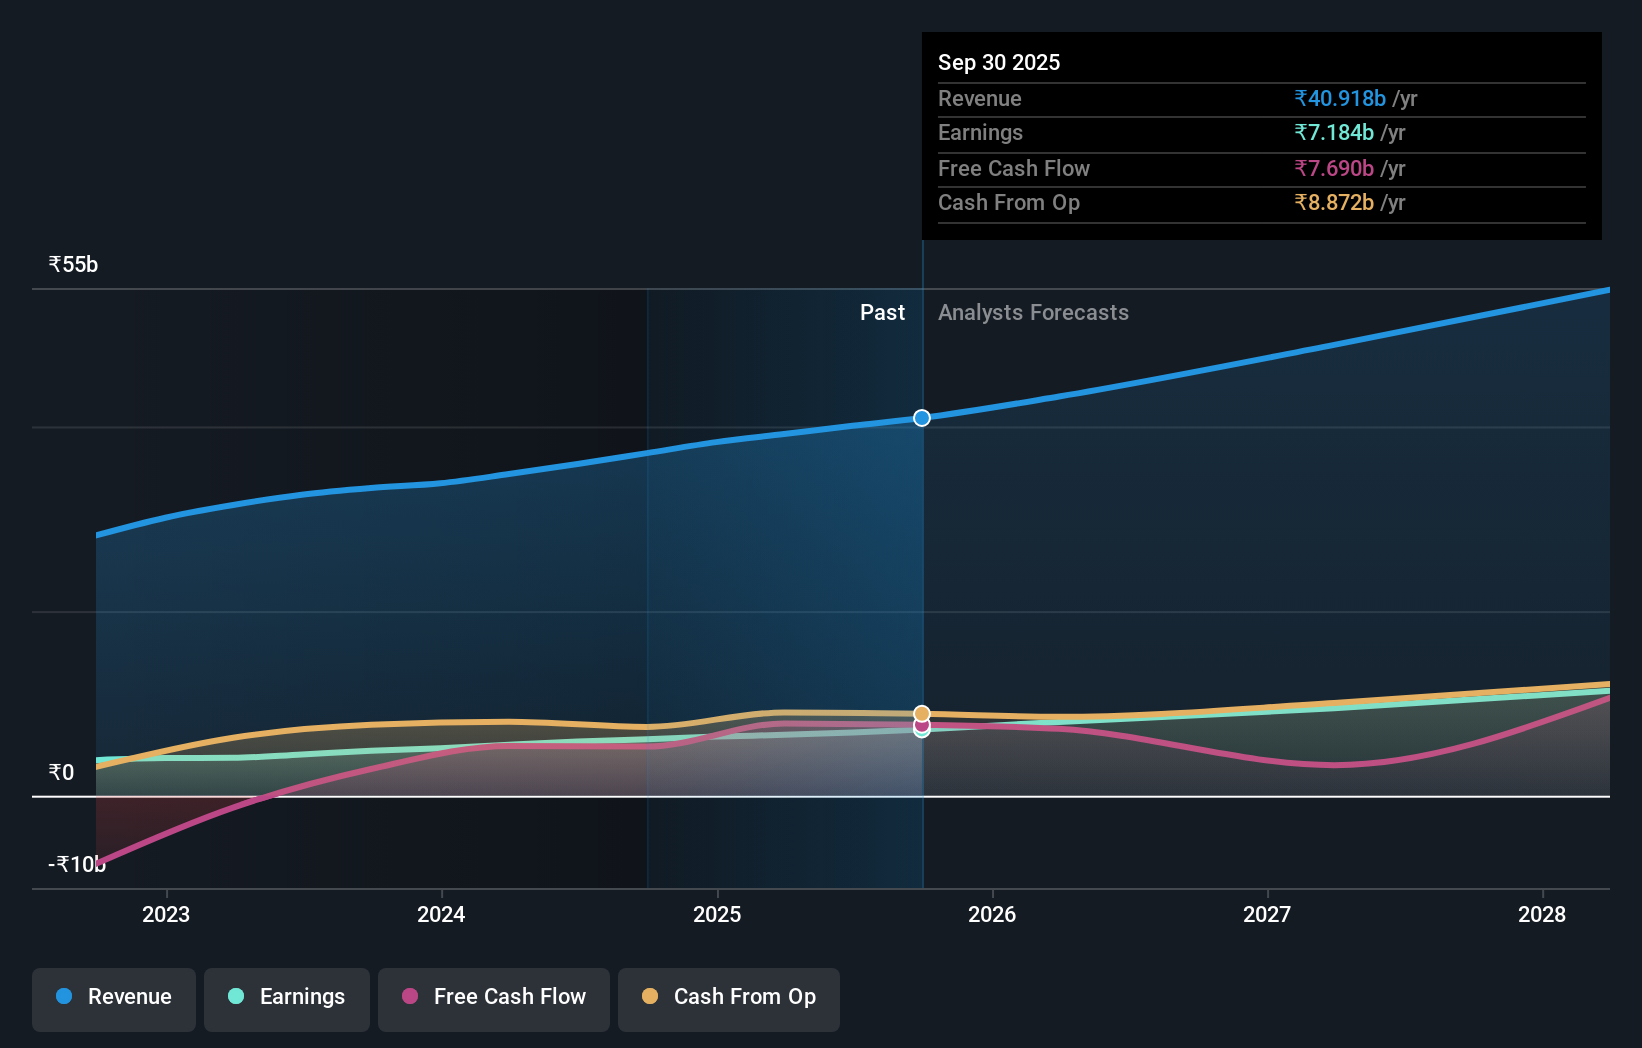The height and width of the screenshot is (1048, 1642).
Task: Switch to the Past section of chart
Action: click(882, 312)
